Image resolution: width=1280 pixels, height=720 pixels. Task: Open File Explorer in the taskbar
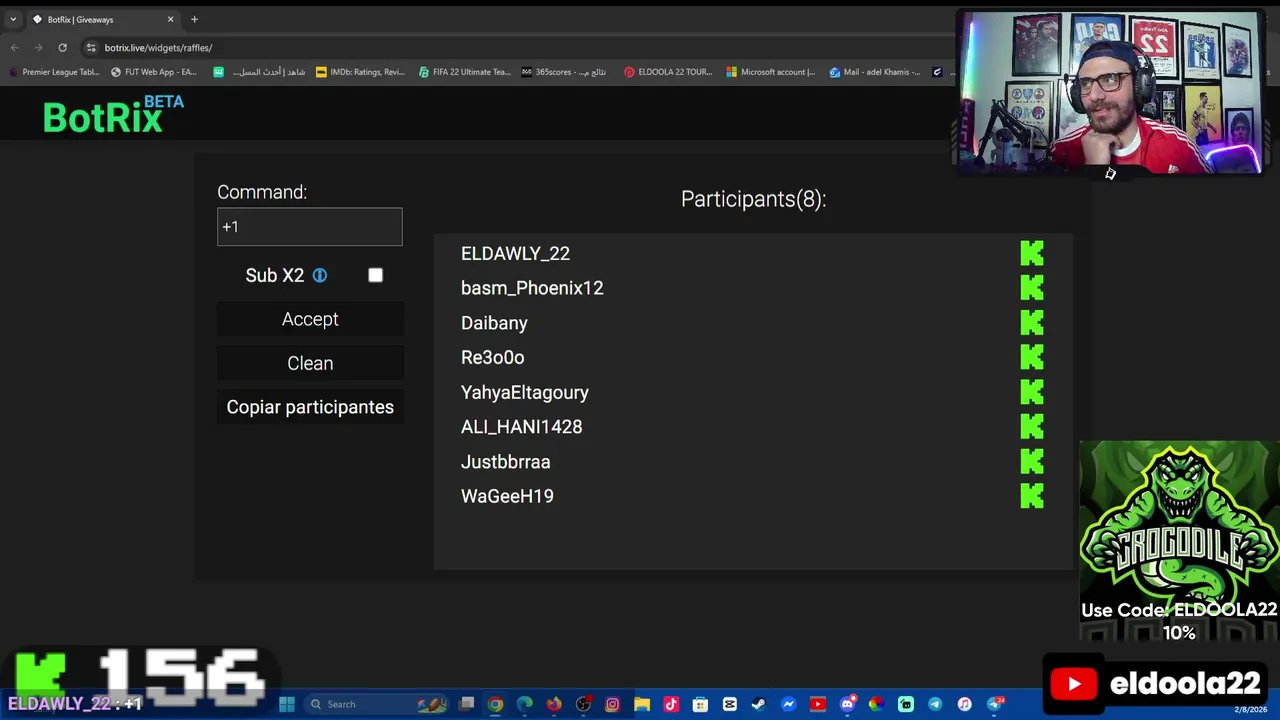(642, 704)
